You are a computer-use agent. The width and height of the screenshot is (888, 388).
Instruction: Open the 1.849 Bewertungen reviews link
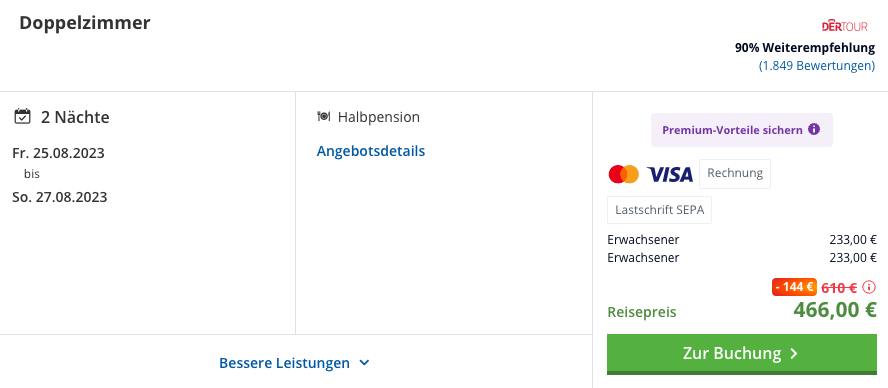(817, 65)
